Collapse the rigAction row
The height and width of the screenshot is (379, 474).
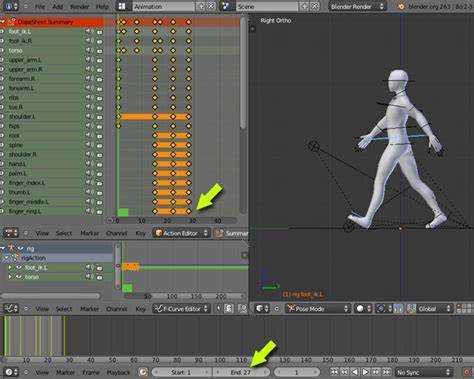click(x=7, y=258)
